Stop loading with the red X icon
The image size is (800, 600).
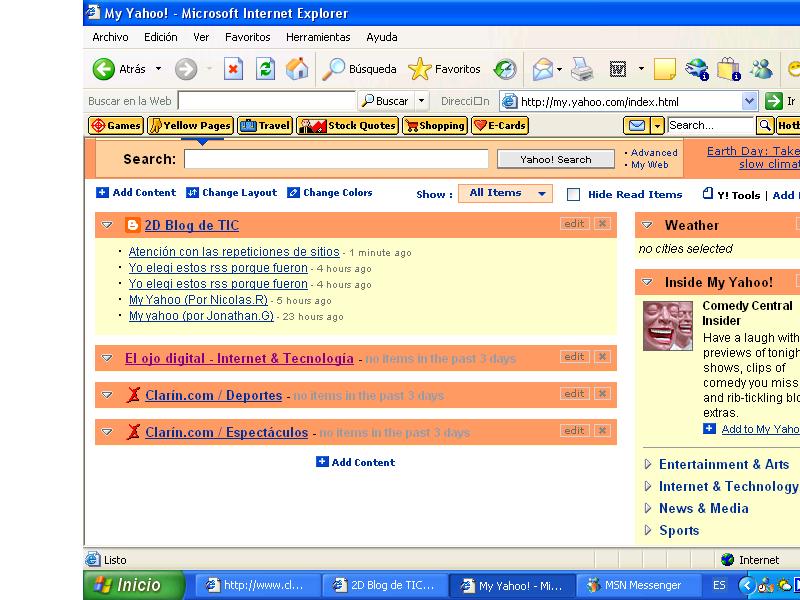click(233, 69)
